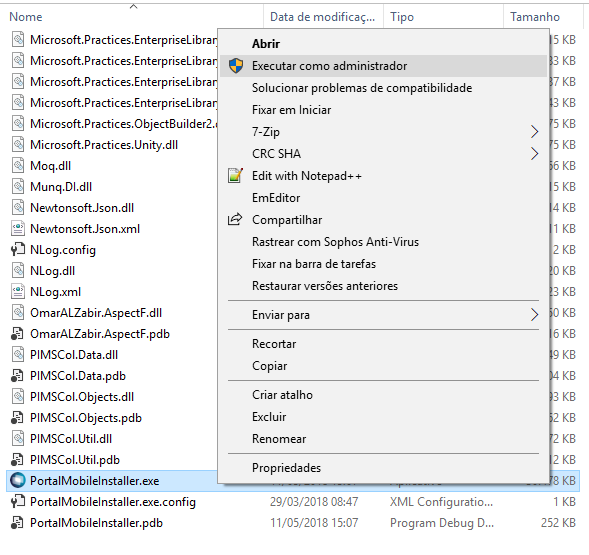The width and height of the screenshot is (589, 555).
Task: Click the OmarALZabir.AspectF.pdb file icon
Action: [17, 334]
